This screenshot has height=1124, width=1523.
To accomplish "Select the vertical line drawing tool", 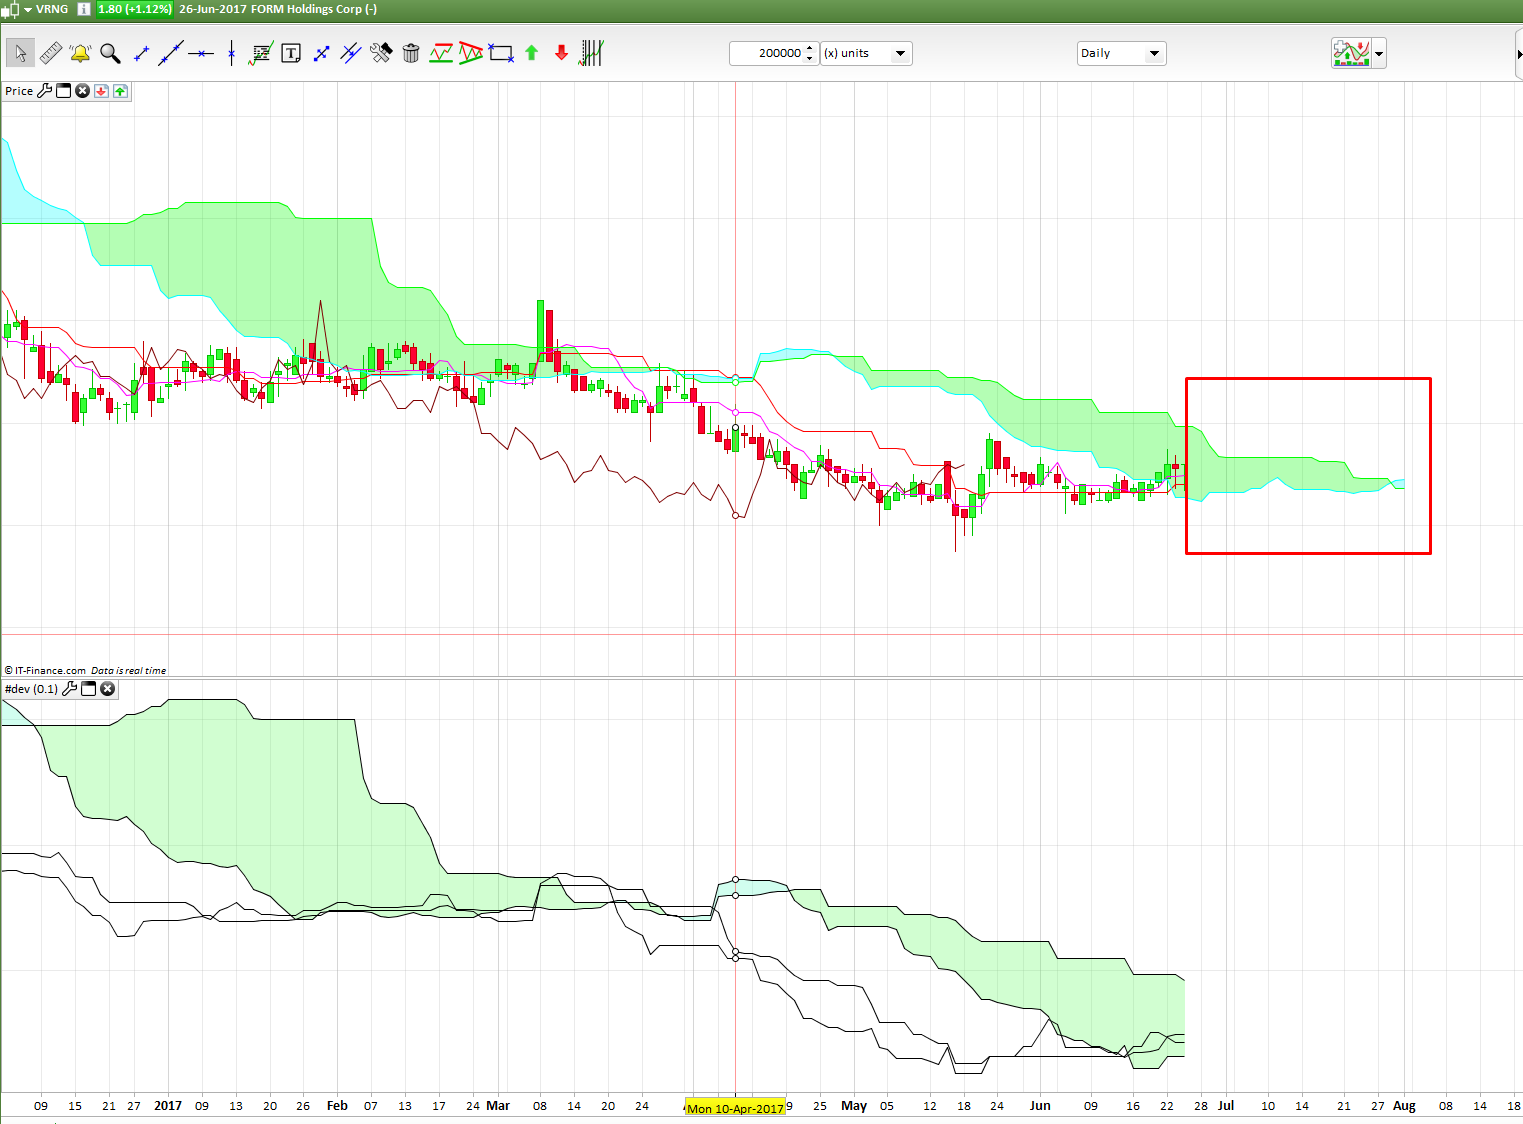I will click(x=231, y=53).
